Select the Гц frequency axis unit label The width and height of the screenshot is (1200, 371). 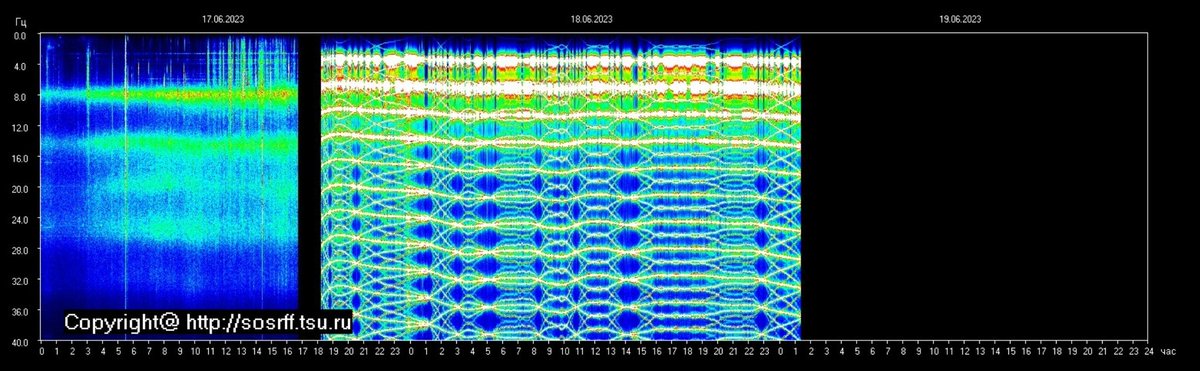21,22
